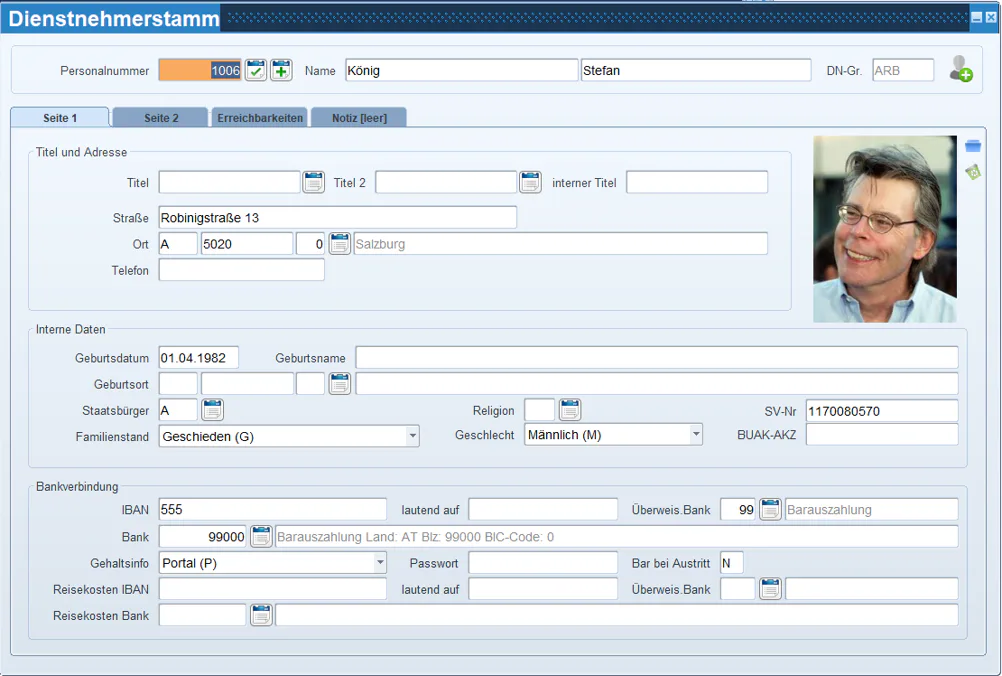Image resolution: width=1002 pixels, height=676 pixels.
Task: Click the DN-Gr. field
Action: coord(903,70)
